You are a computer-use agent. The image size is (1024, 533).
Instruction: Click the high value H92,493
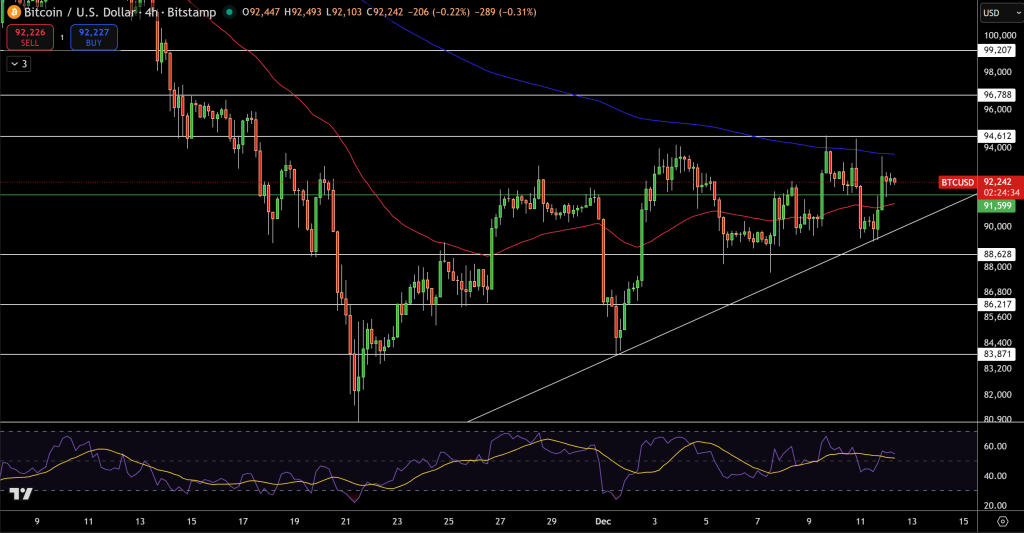tap(303, 12)
